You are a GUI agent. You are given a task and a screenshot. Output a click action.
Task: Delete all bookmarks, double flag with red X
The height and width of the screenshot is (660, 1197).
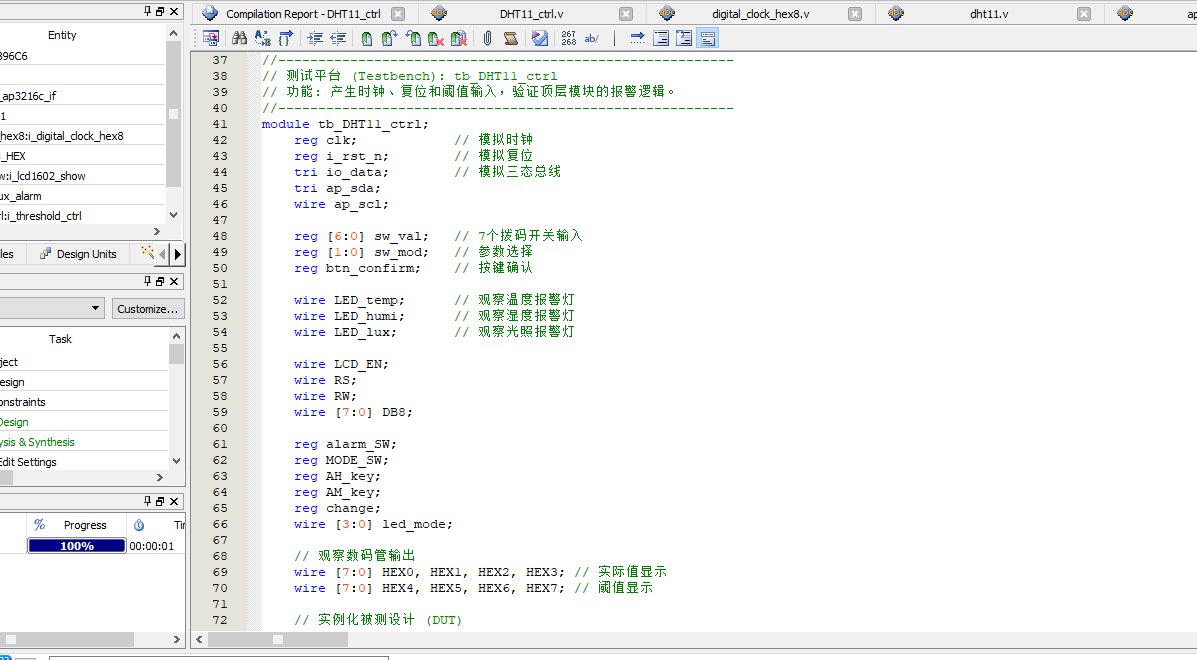click(x=459, y=38)
